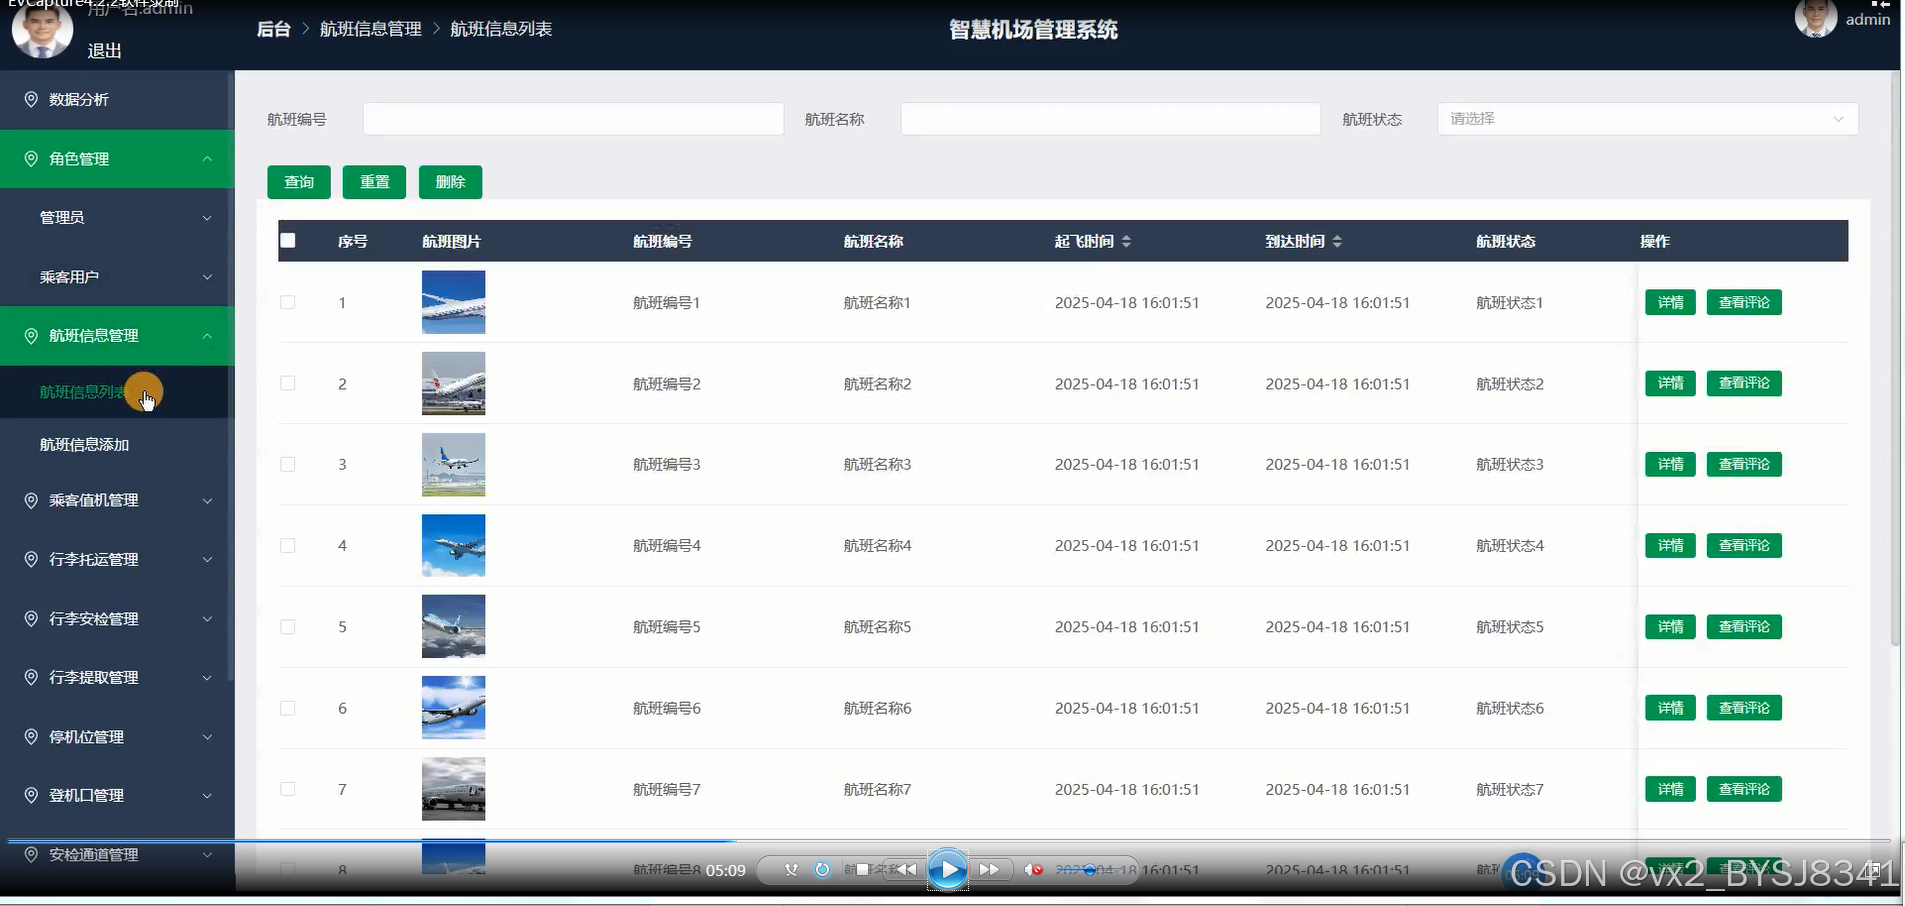Click the 航班信息管理 location pin icon
The image size is (1905, 906).
(31, 336)
